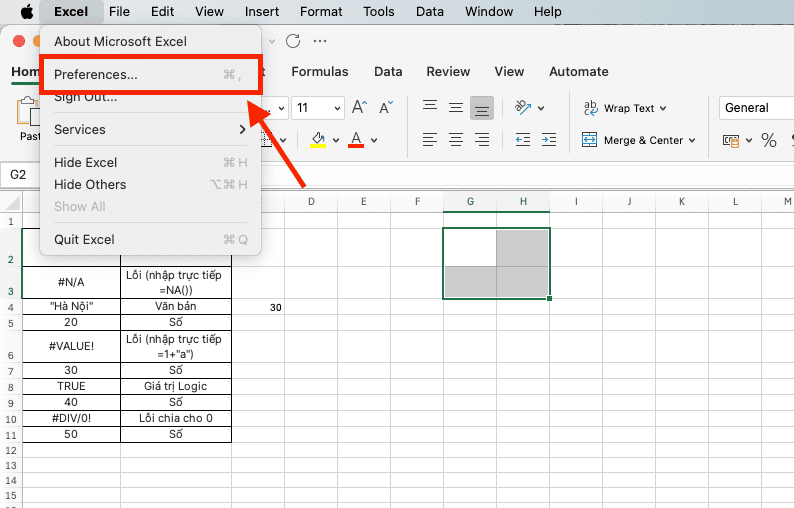Open accounting format dropdown arrow

point(749,140)
